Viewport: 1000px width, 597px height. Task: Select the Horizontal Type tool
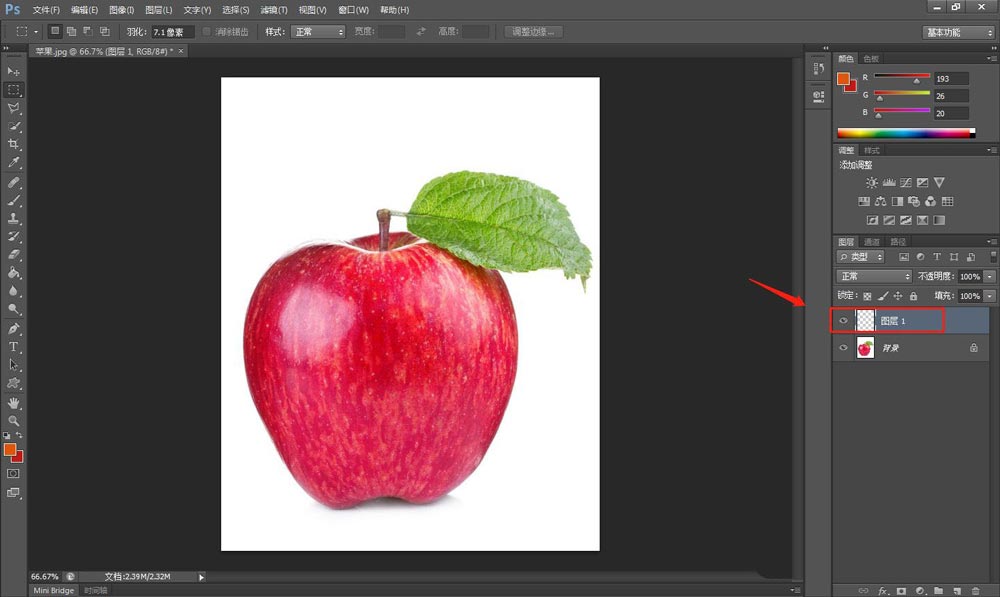pos(13,347)
